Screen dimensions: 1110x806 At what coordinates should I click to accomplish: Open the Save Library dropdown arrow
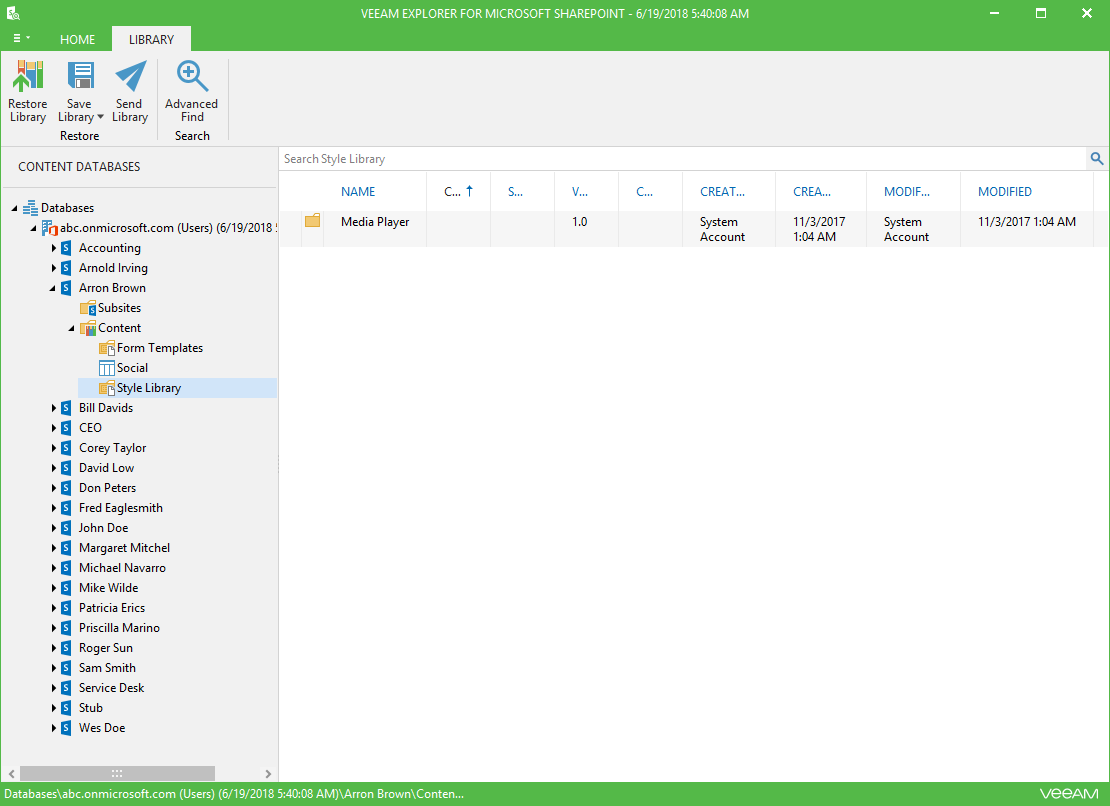click(x=101, y=117)
